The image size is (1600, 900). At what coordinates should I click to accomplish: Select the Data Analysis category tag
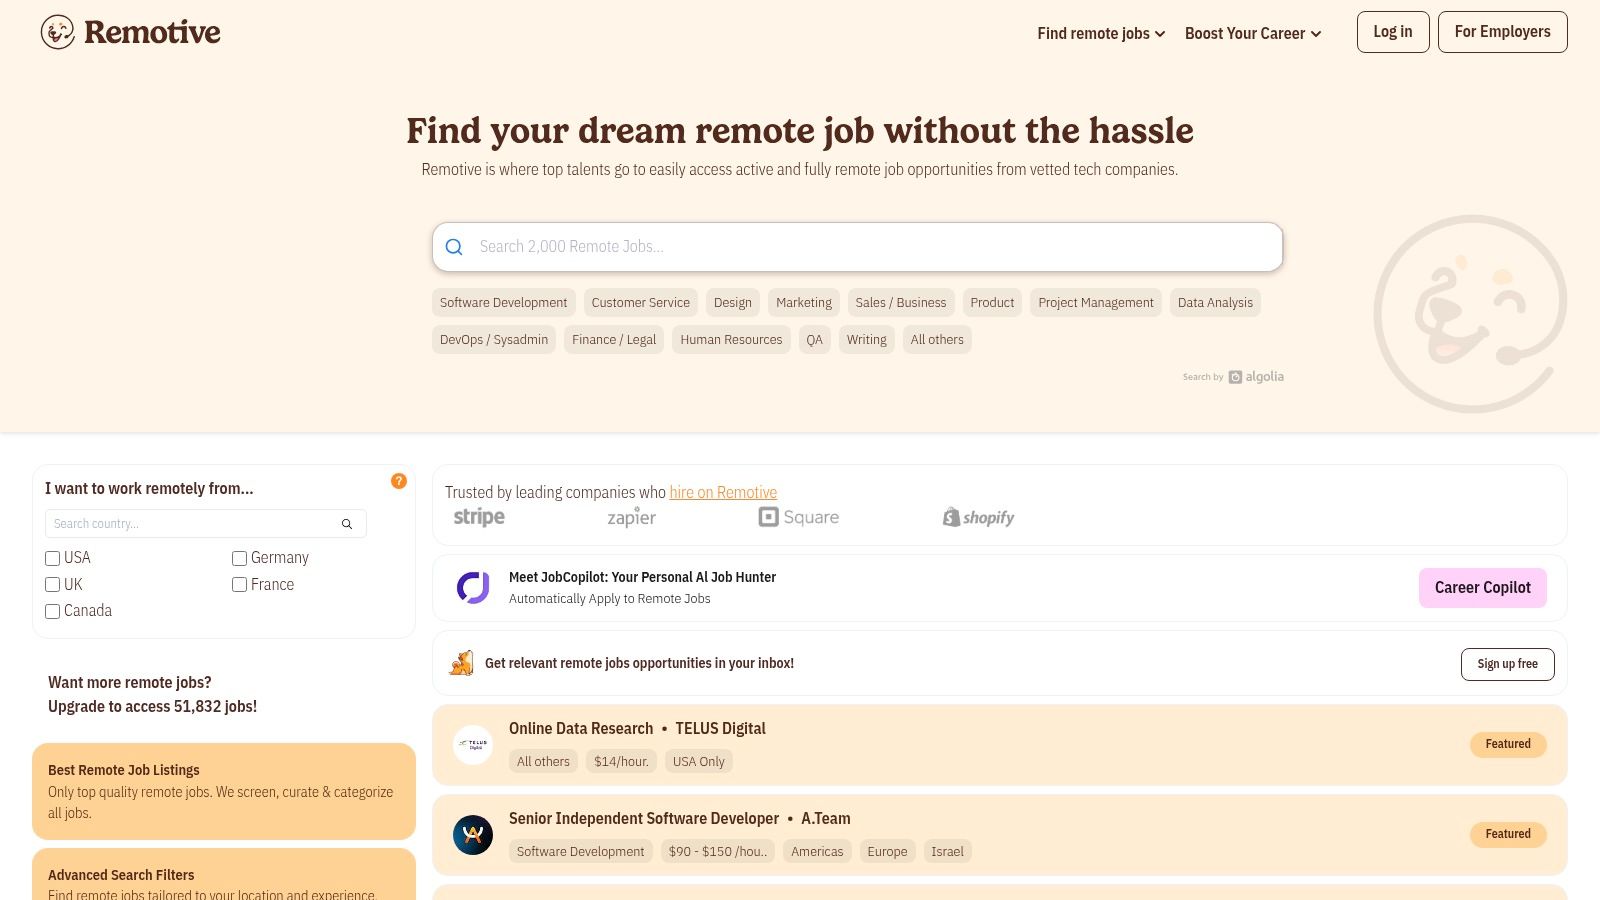(x=1215, y=303)
